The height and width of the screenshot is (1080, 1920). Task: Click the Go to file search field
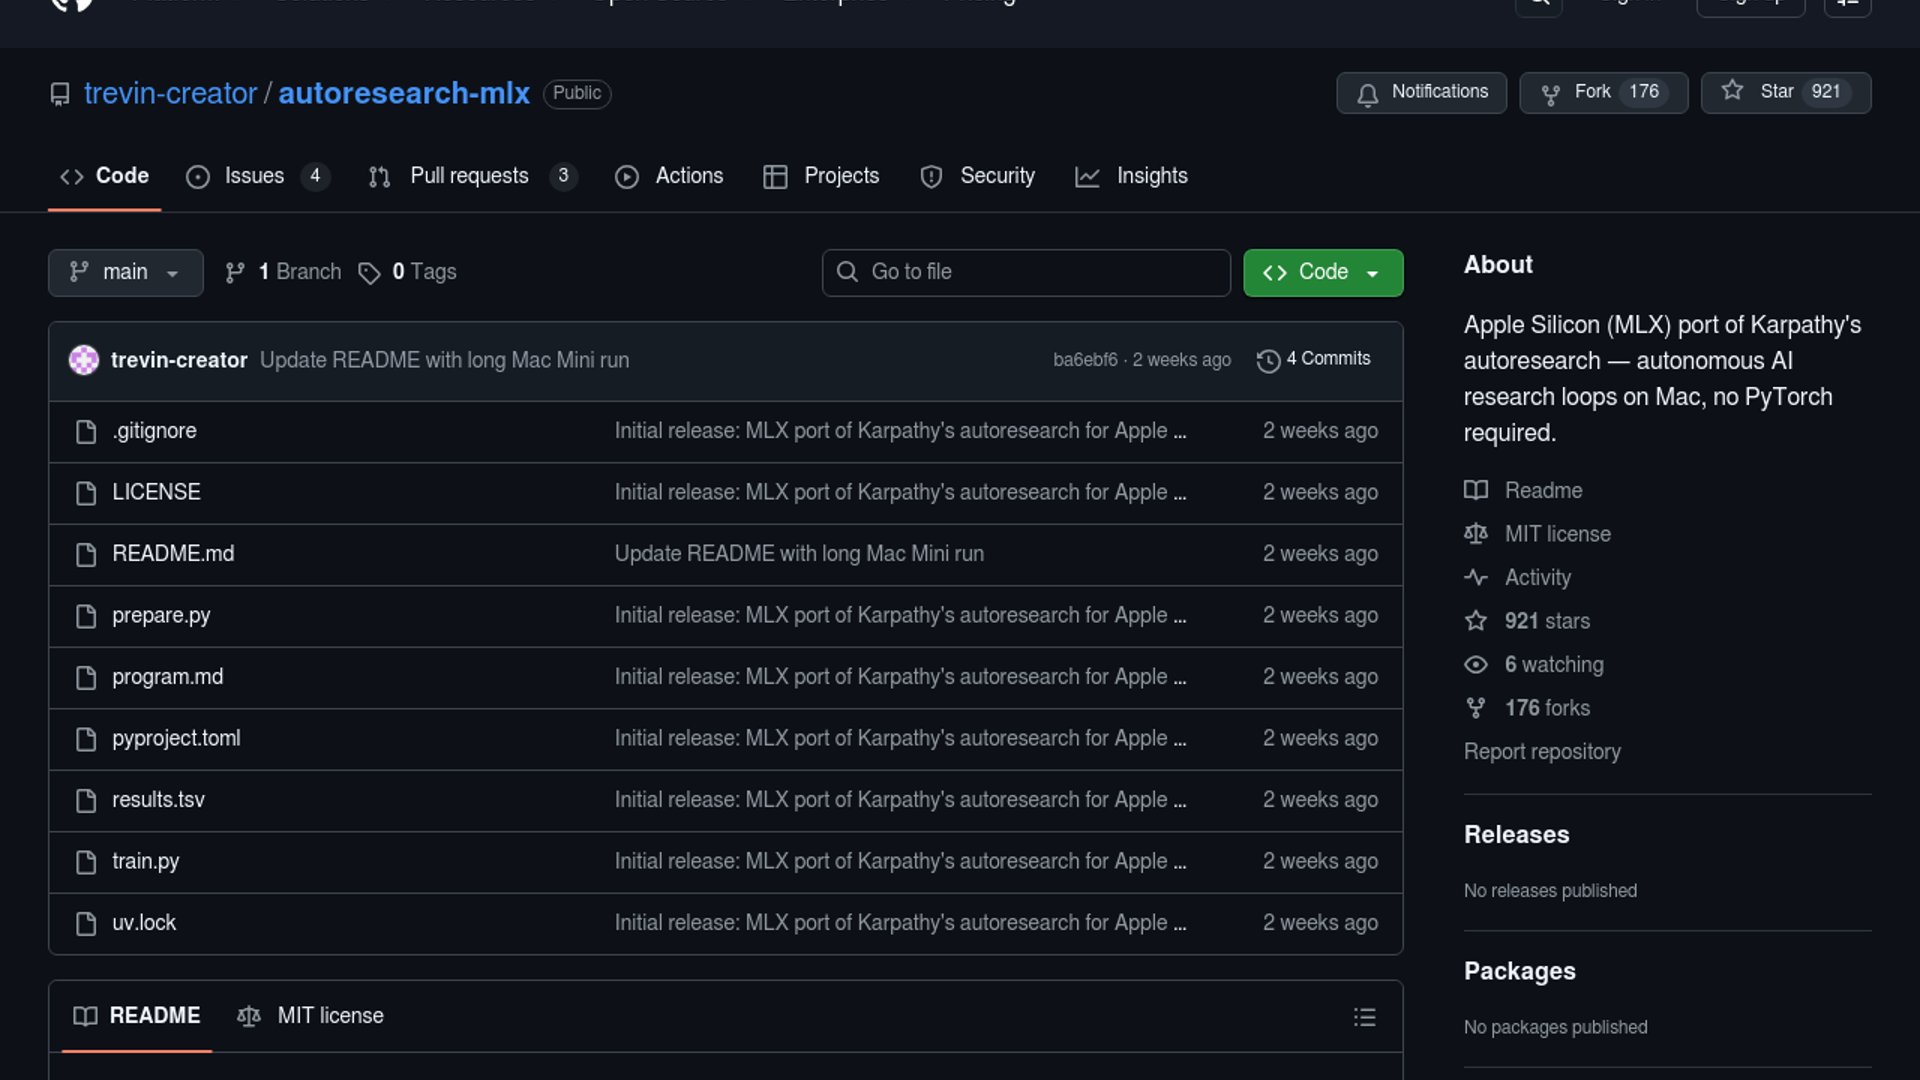click(x=1026, y=272)
